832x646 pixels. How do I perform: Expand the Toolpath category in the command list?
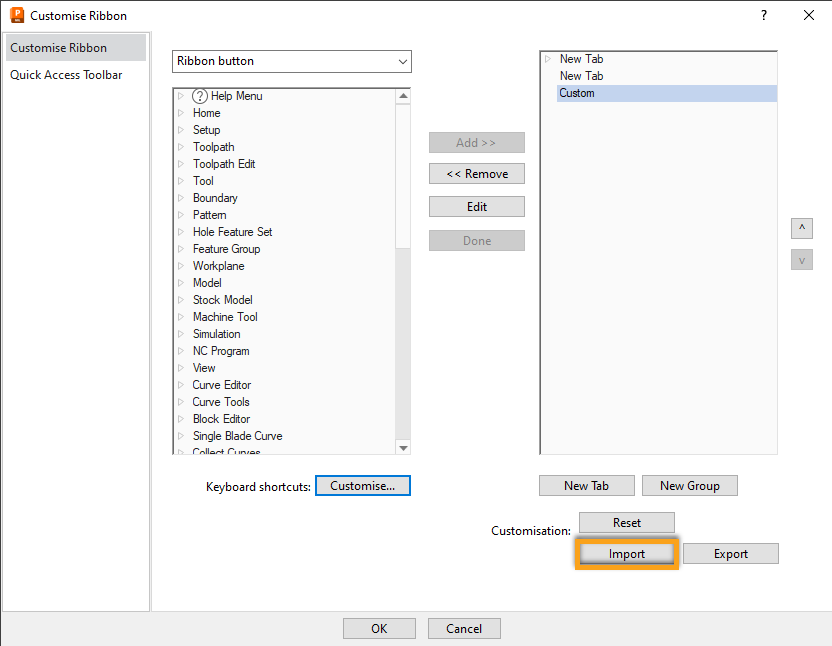pyautogui.click(x=181, y=146)
